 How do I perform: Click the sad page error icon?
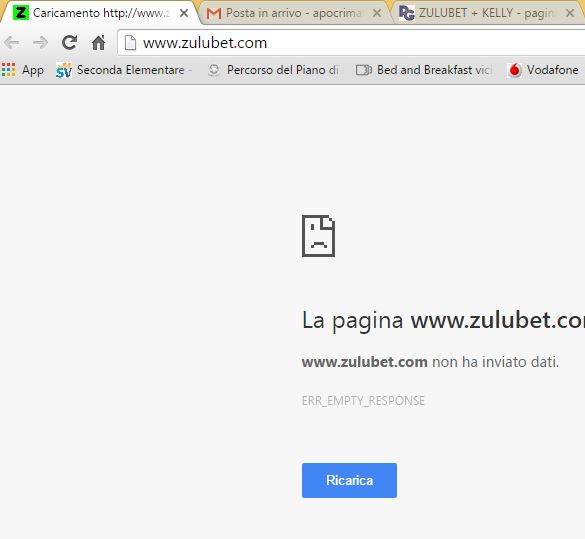(318, 236)
